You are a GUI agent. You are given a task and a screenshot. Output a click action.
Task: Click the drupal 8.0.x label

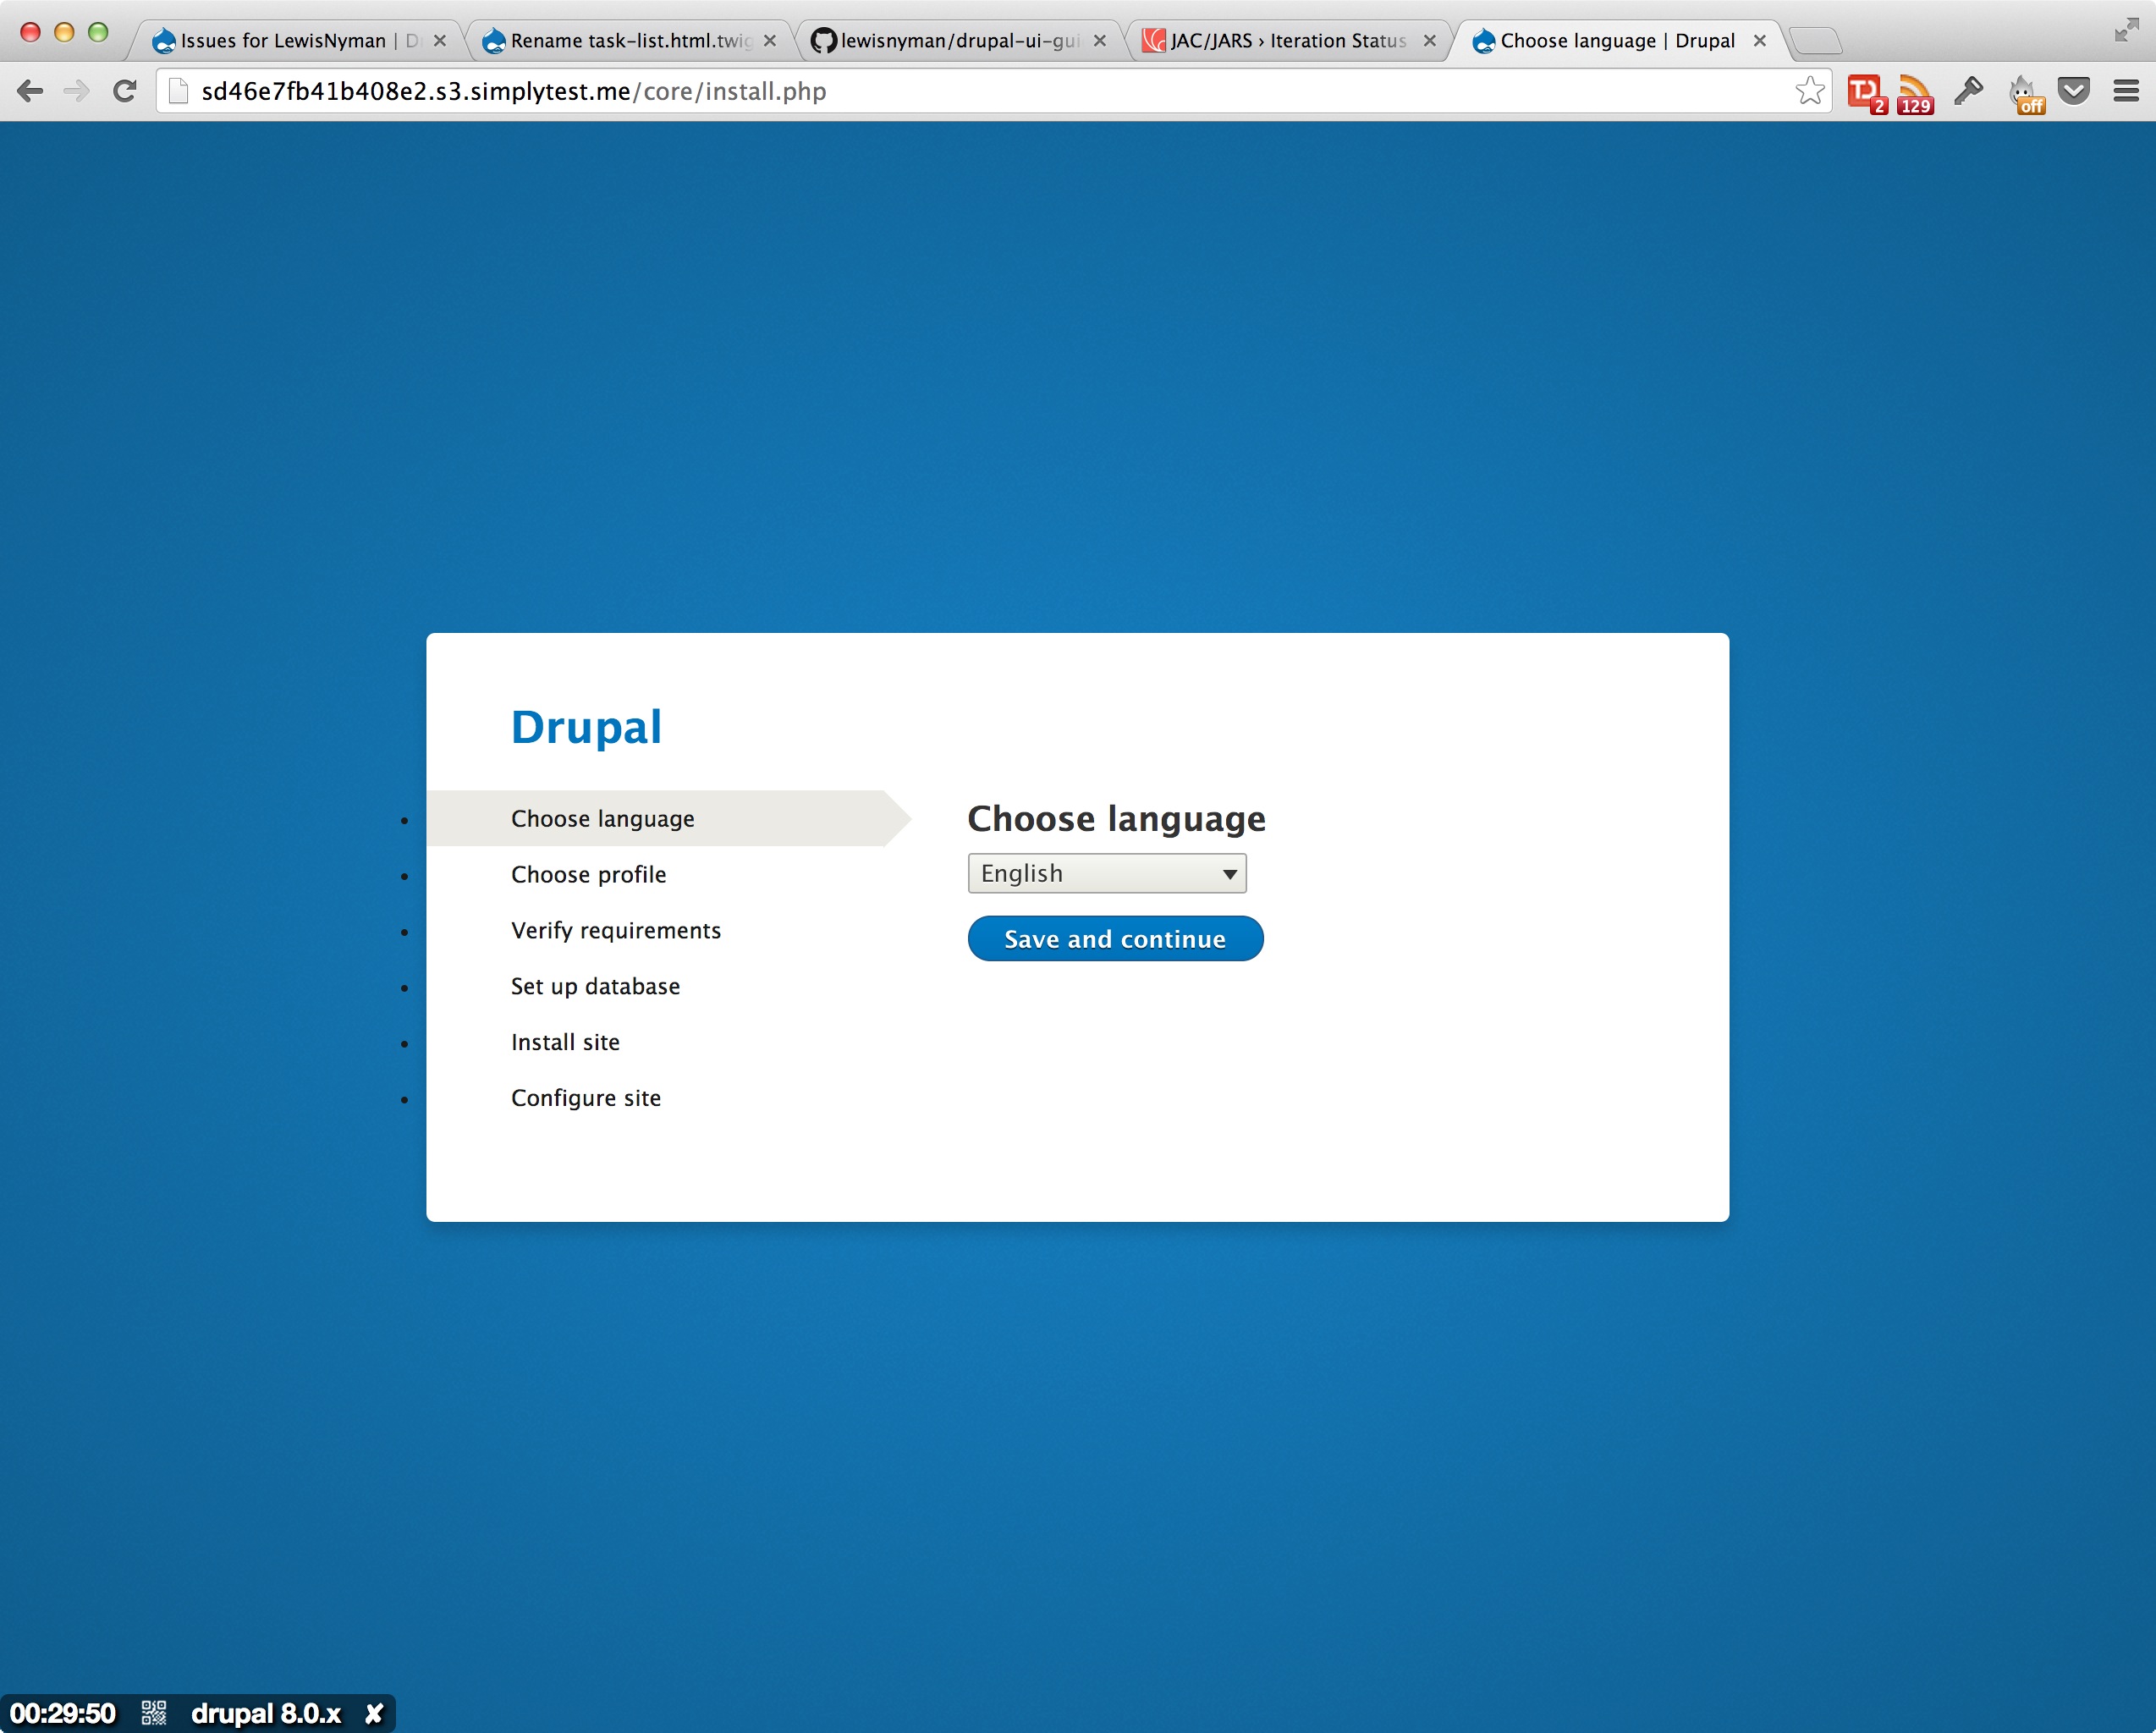[x=266, y=1713]
